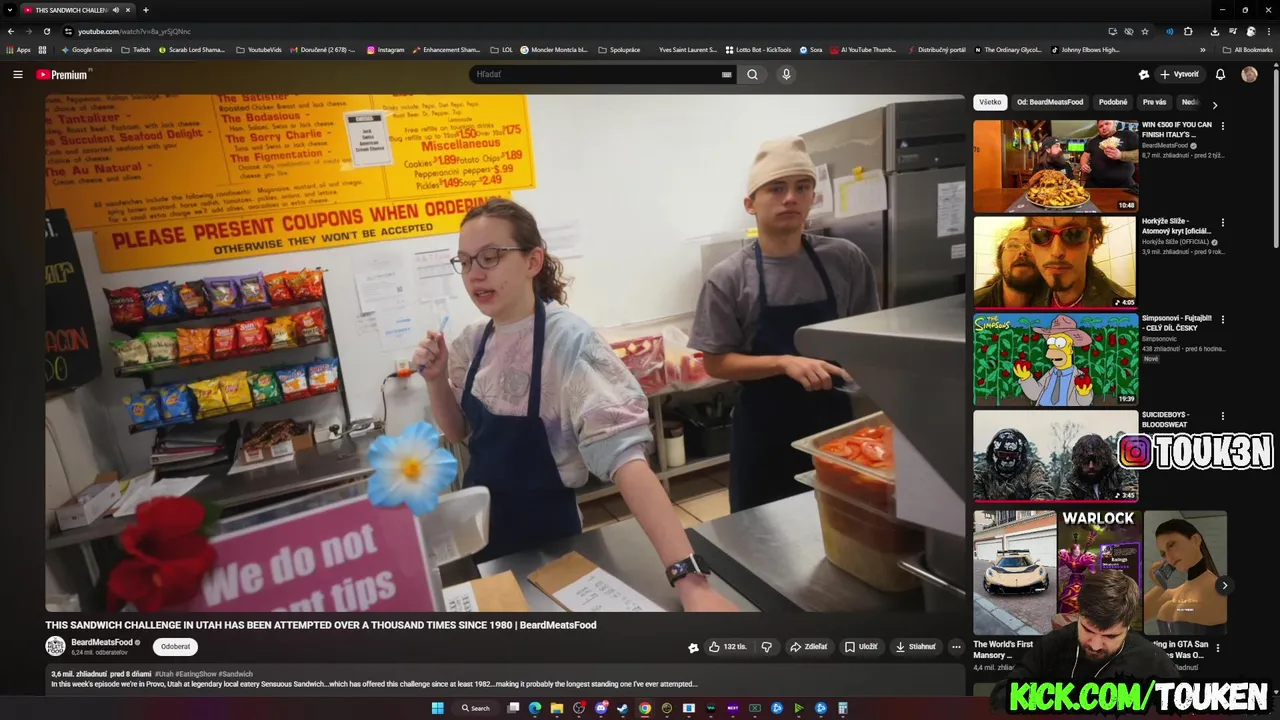1280x720 pixels.
Task: Switch to THIS SANDWICH CHALLENGE browser tab
Action: [x=78, y=10]
